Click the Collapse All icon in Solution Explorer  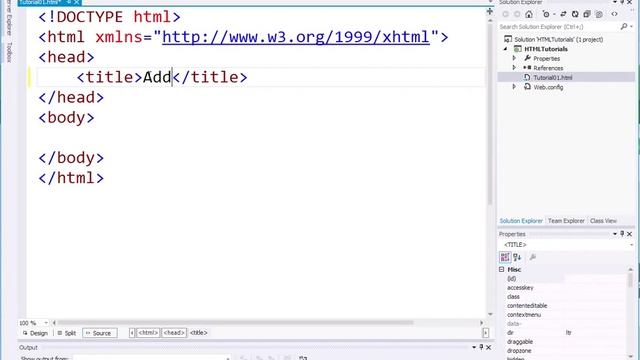pyautogui.click(x=587, y=14)
